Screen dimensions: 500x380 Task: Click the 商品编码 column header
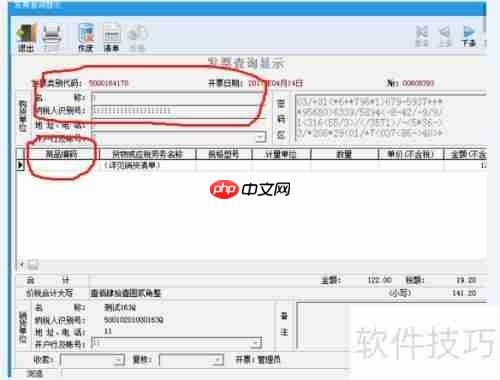(x=62, y=154)
